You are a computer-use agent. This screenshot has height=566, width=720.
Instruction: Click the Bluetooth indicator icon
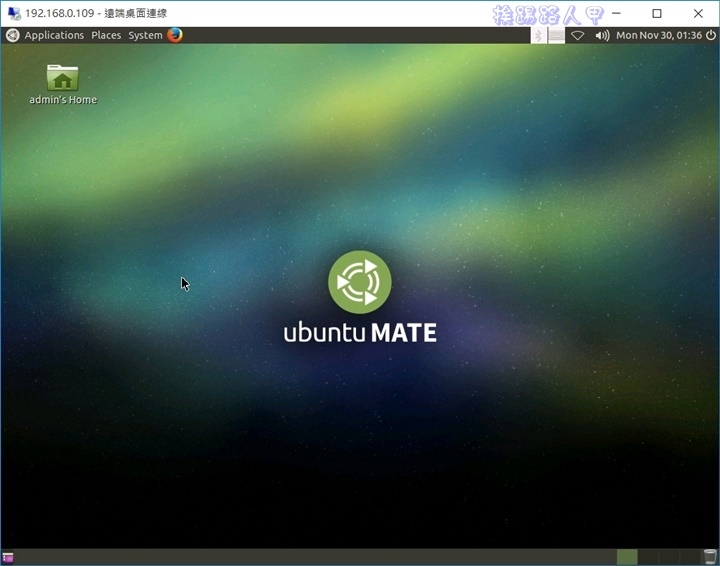[x=537, y=35]
